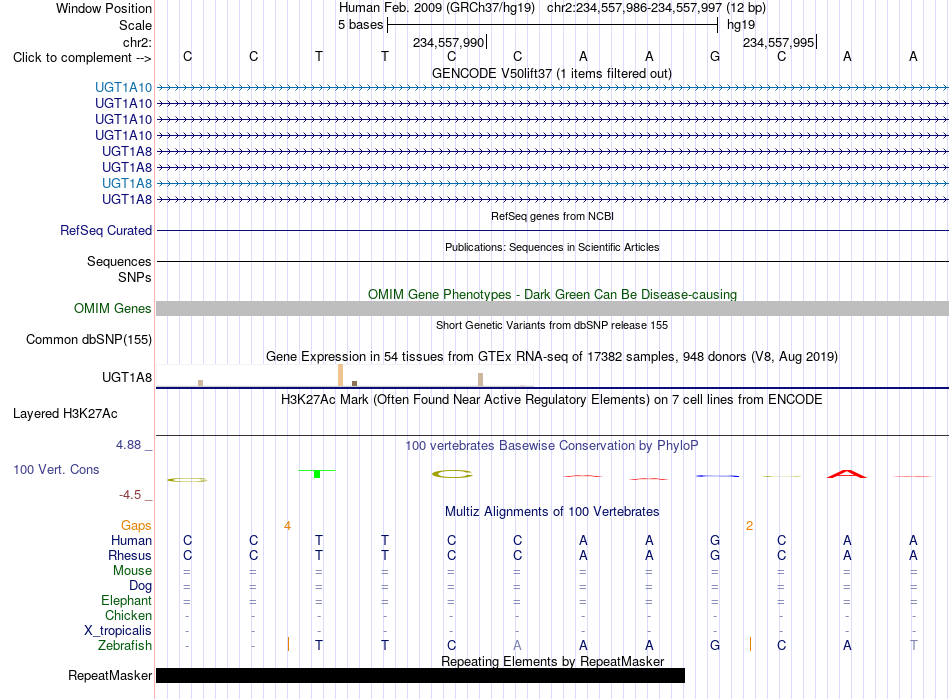Open the Layered H3K27Ac track label
This screenshot has width=950, height=699.
click(65, 413)
